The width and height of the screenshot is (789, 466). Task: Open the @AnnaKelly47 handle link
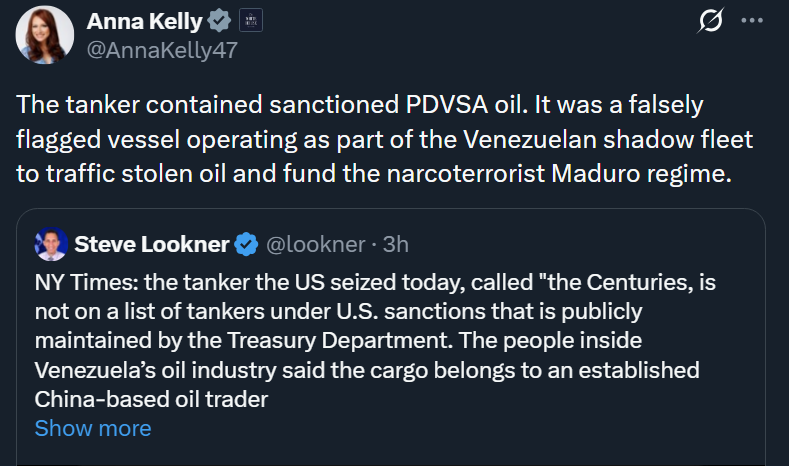pyautogui.click(x=166, y=50)
